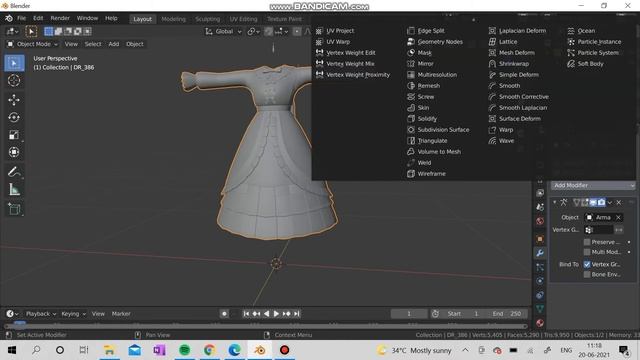Enable the Preserve Volume checkbox
The image size is (640, 360).
tap(587, 242)
